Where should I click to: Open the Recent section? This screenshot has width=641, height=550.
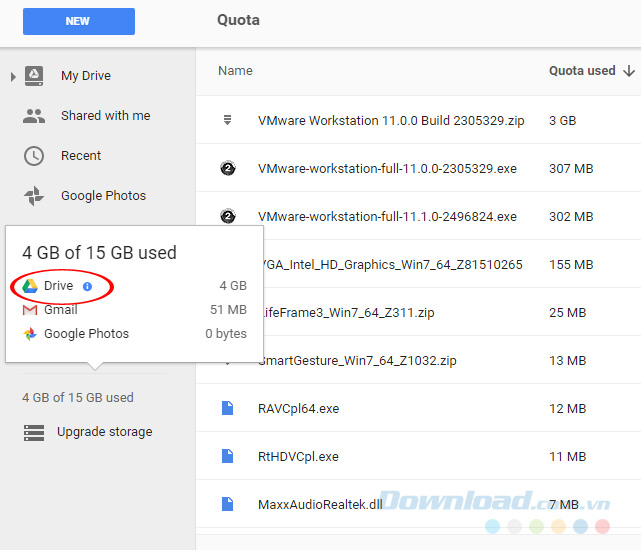(x=81, y=156)
